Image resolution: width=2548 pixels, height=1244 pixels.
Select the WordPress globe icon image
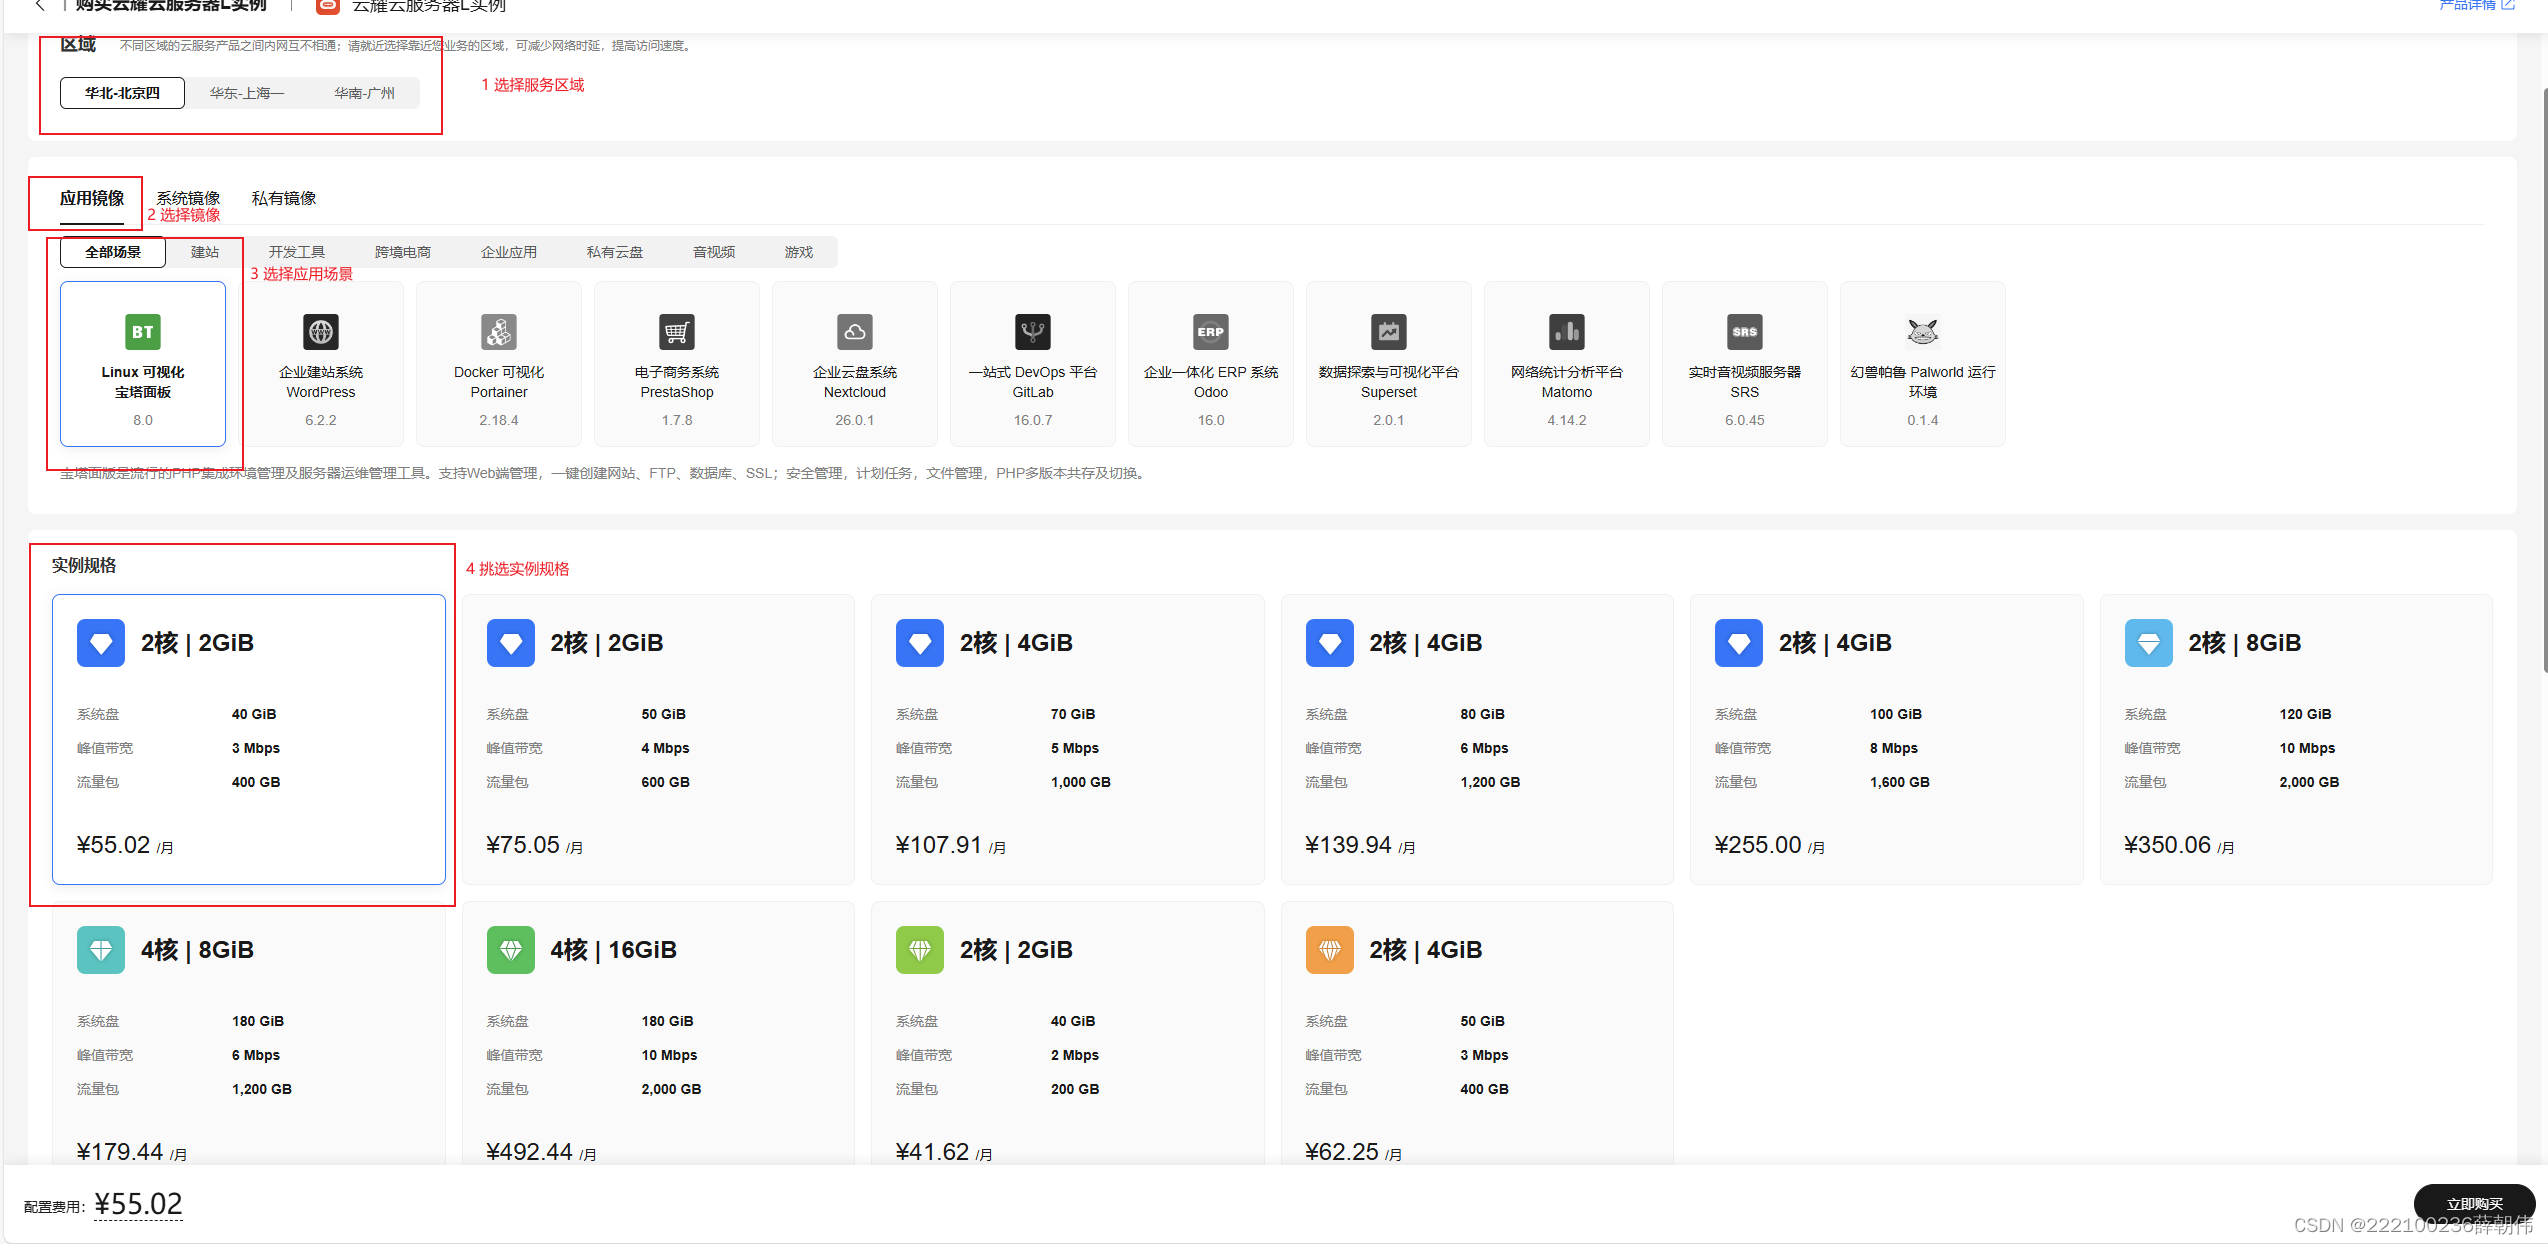(320, 332)
